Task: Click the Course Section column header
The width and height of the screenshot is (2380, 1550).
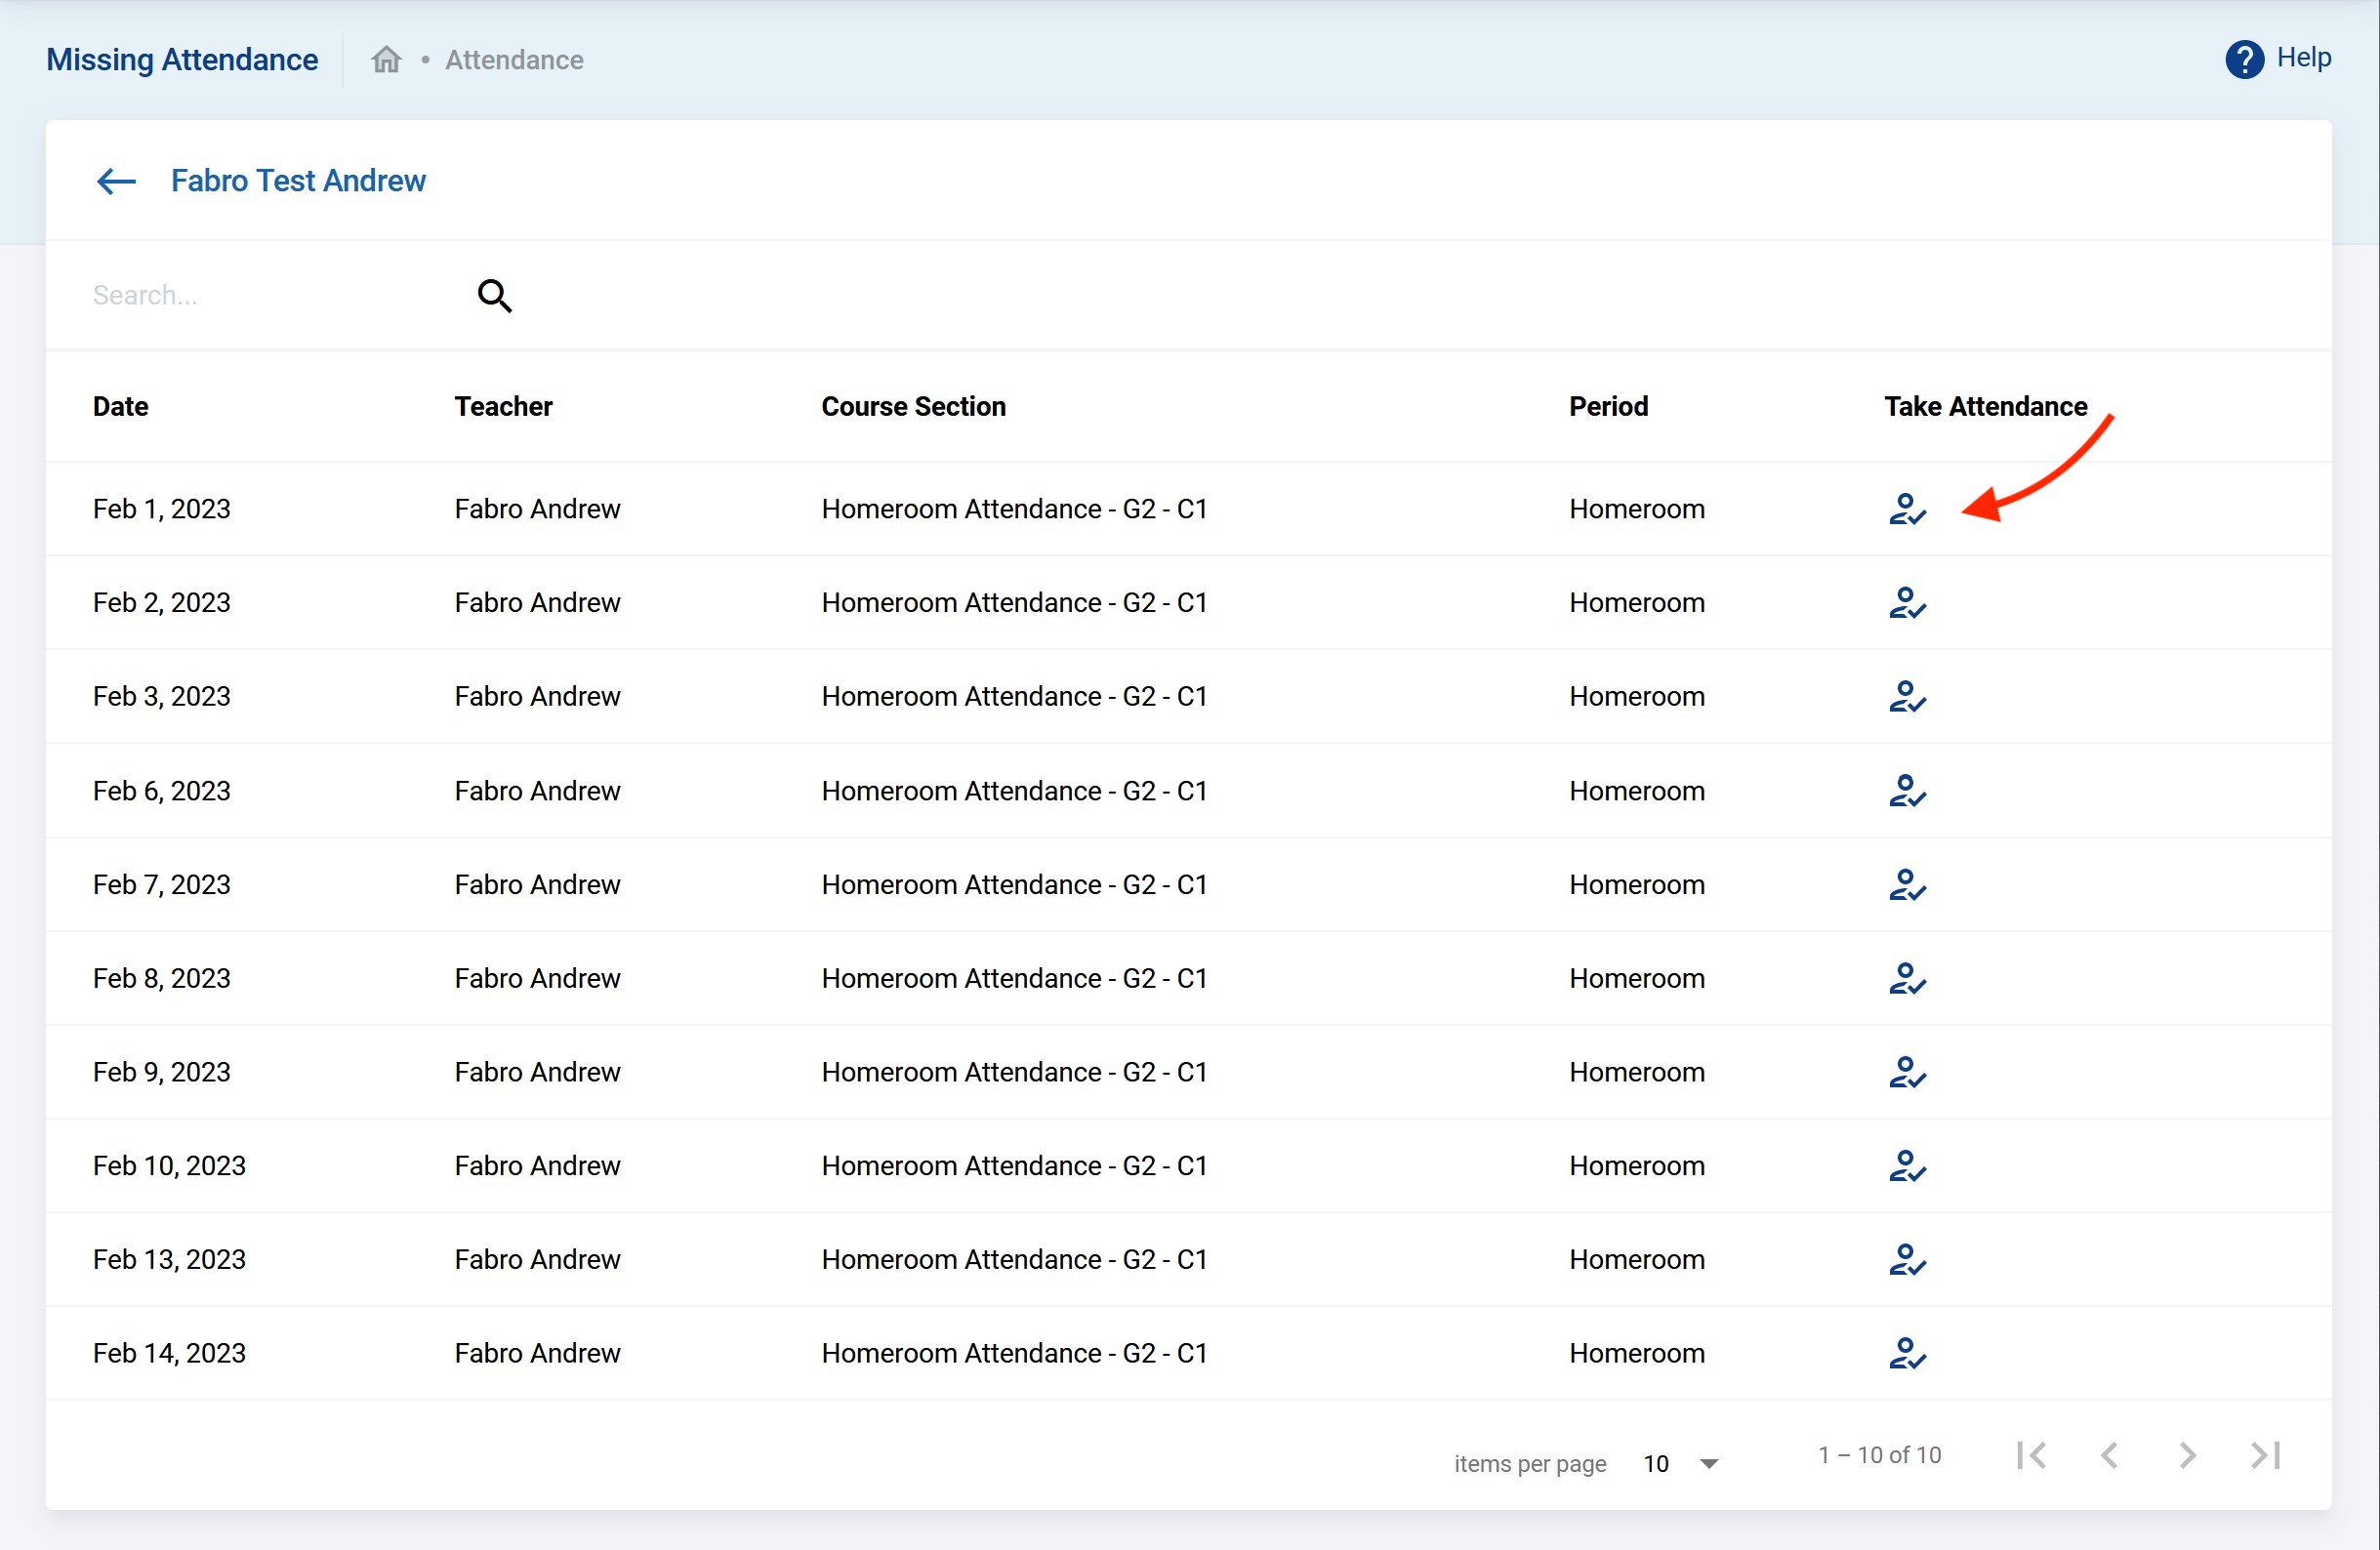Action: (913, 407)
